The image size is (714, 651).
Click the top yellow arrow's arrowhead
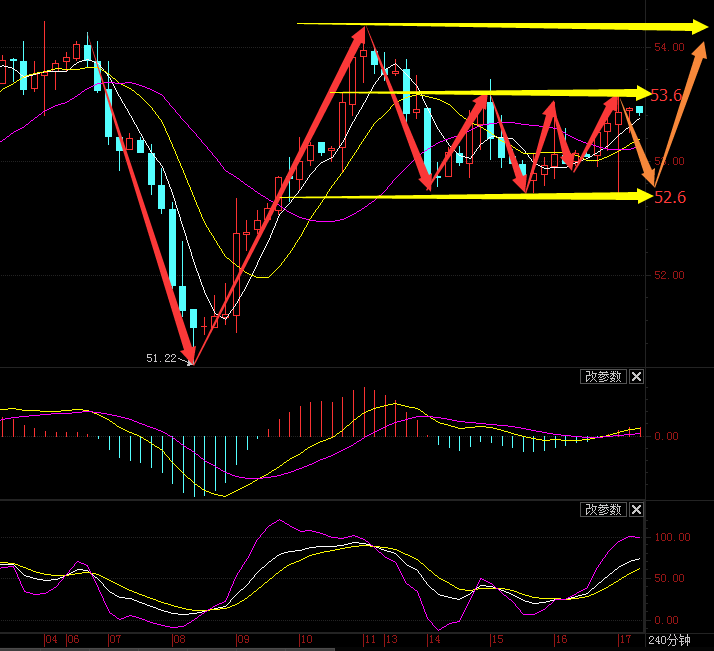(x=688, y=26)
